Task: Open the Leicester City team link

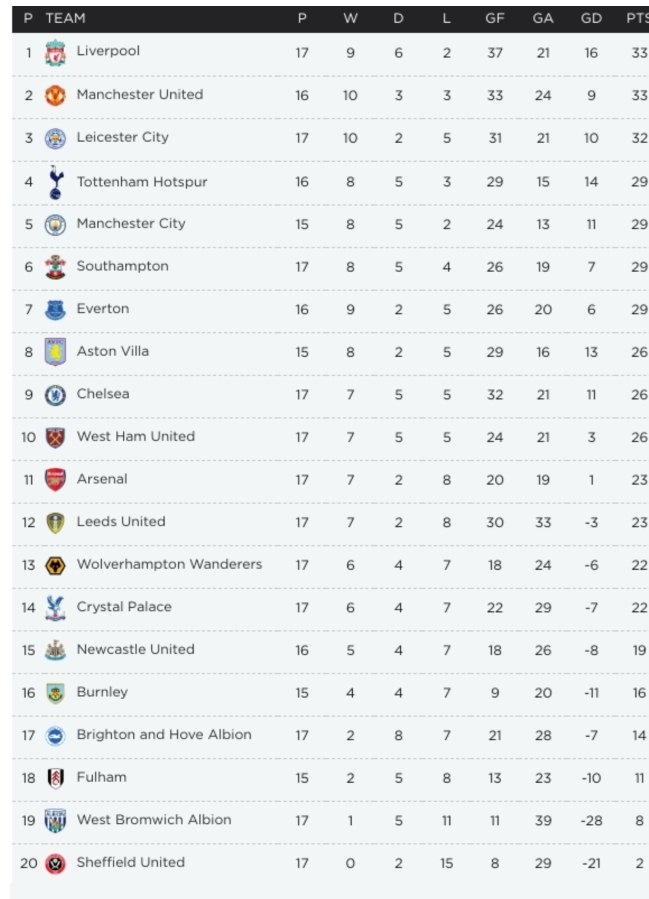Action: [122, 137]
